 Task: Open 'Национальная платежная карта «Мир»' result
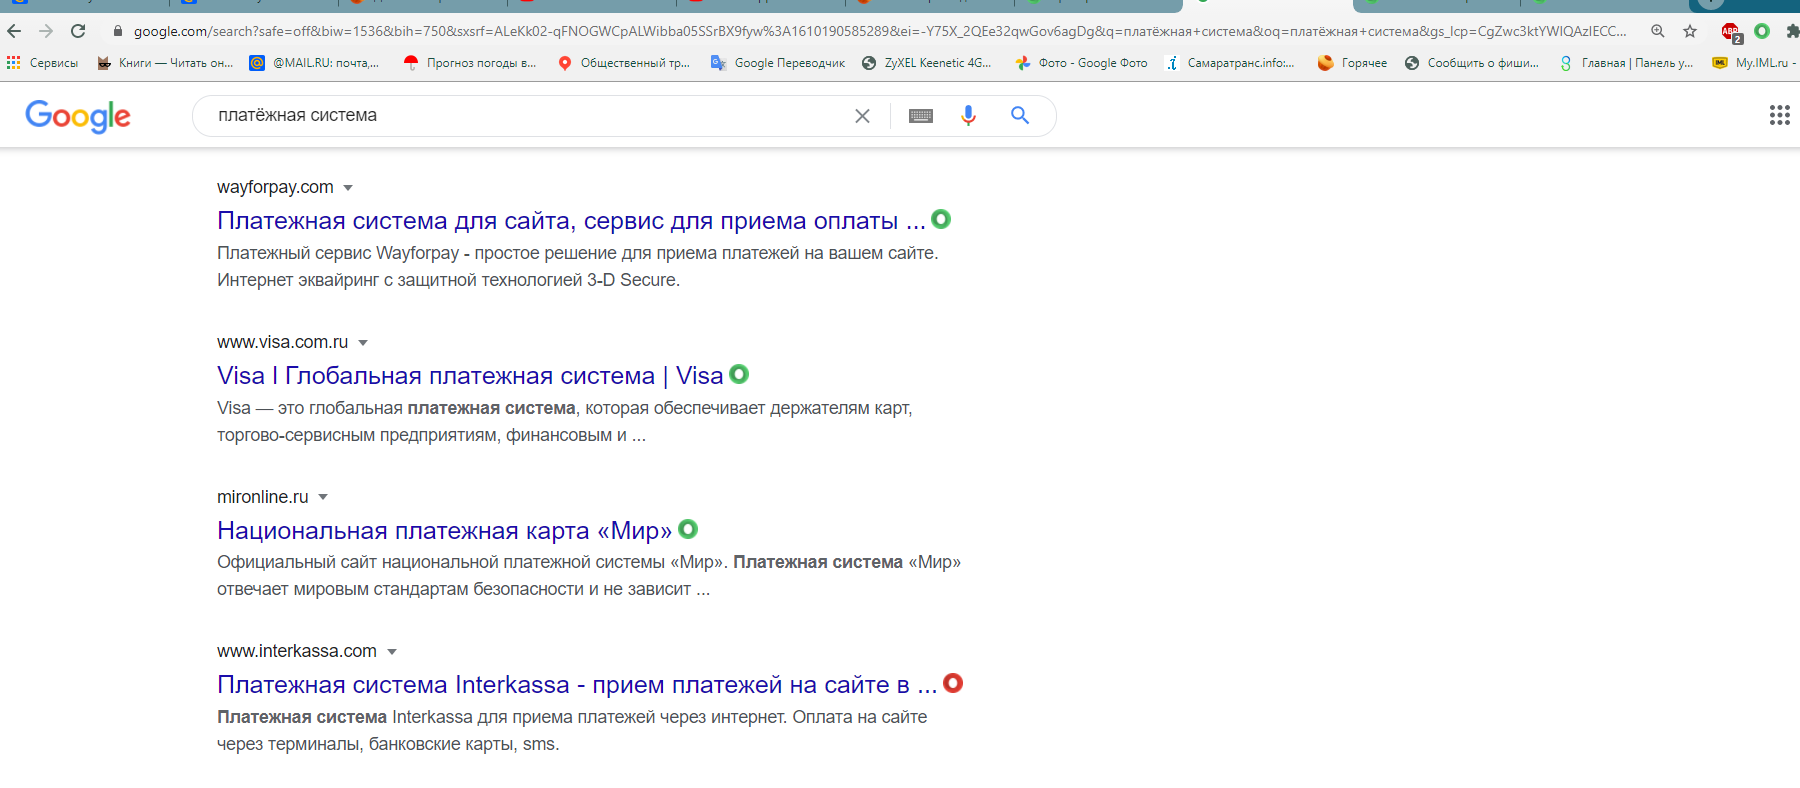tap(445, 530)
